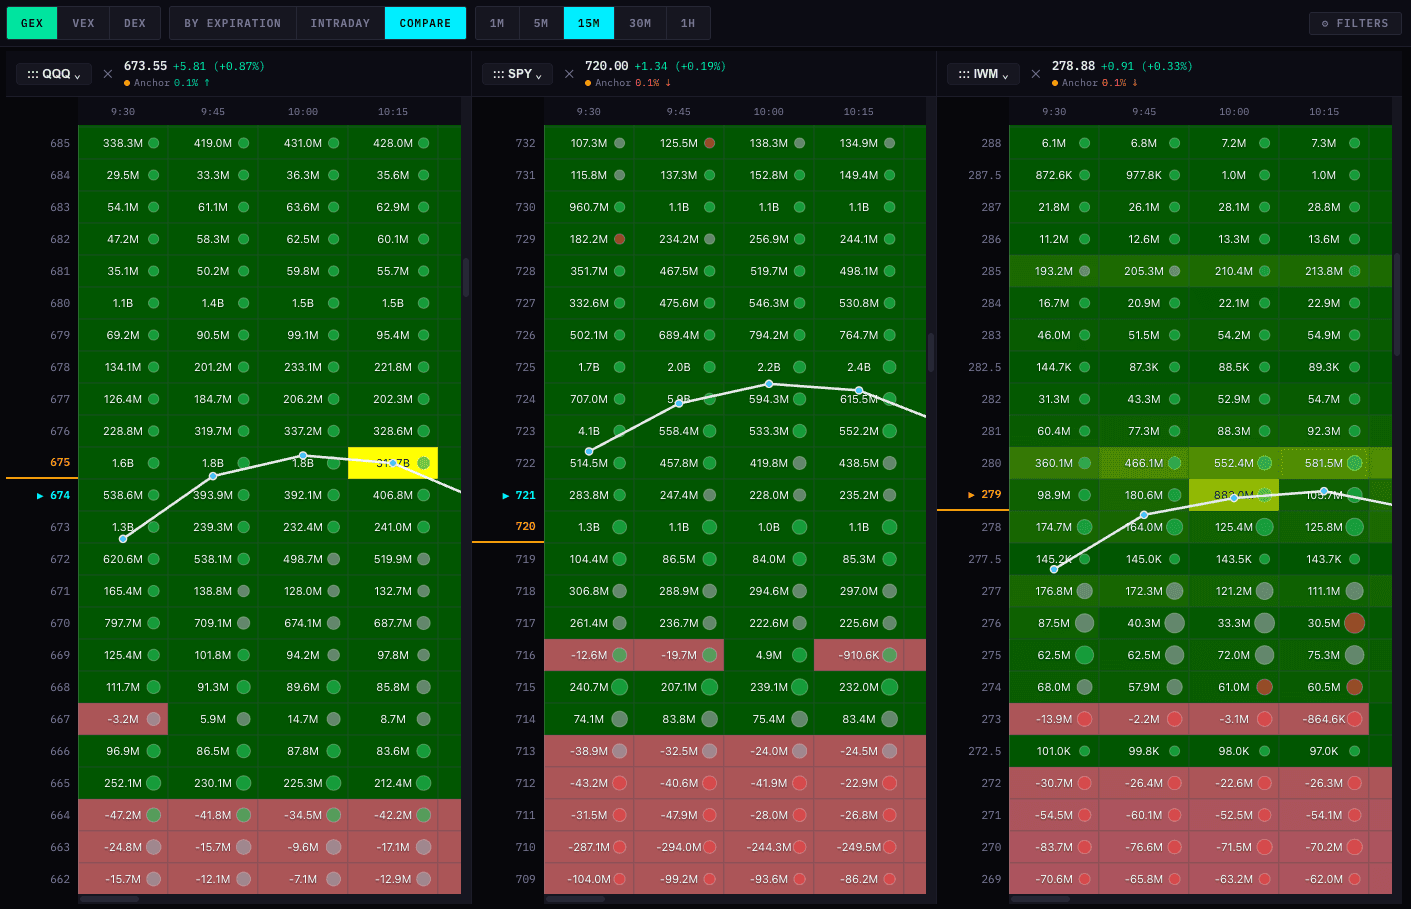1411x909 pixels.
Task: Click the red dot beside SPY 732 125.5M
Action: click(x=710, y=143)
